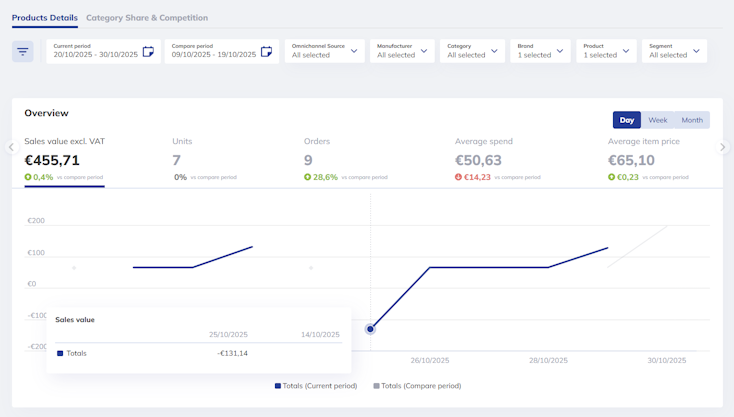Click red indicator beside €14,23
The height and width of the screenshot is (417, 734).
click(x=459, y=177)
